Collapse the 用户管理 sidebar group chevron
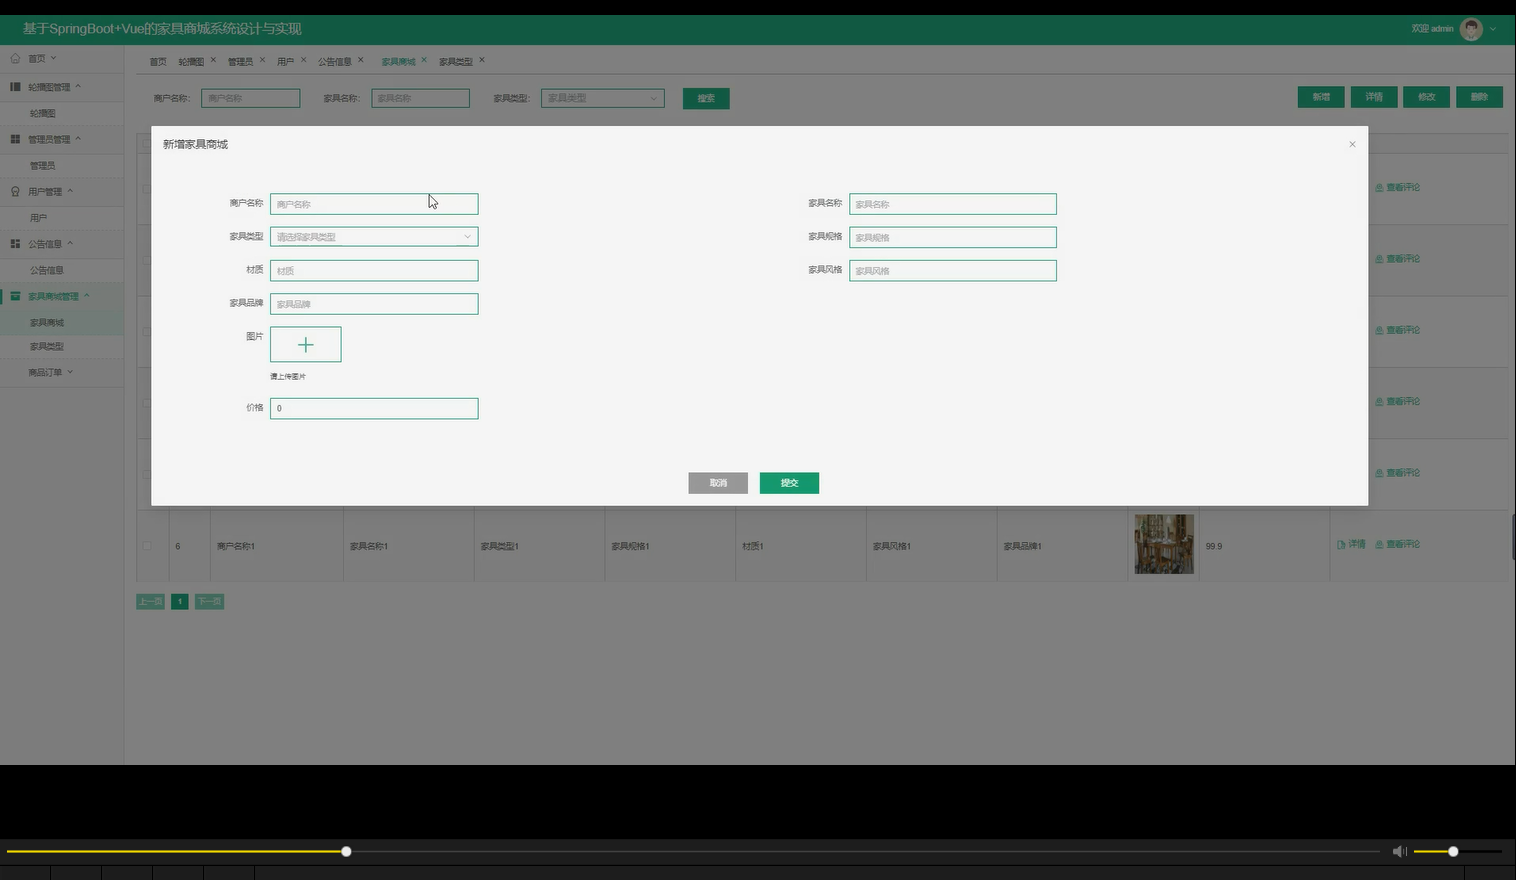1516x880 pixels. [x=70, y=190]
